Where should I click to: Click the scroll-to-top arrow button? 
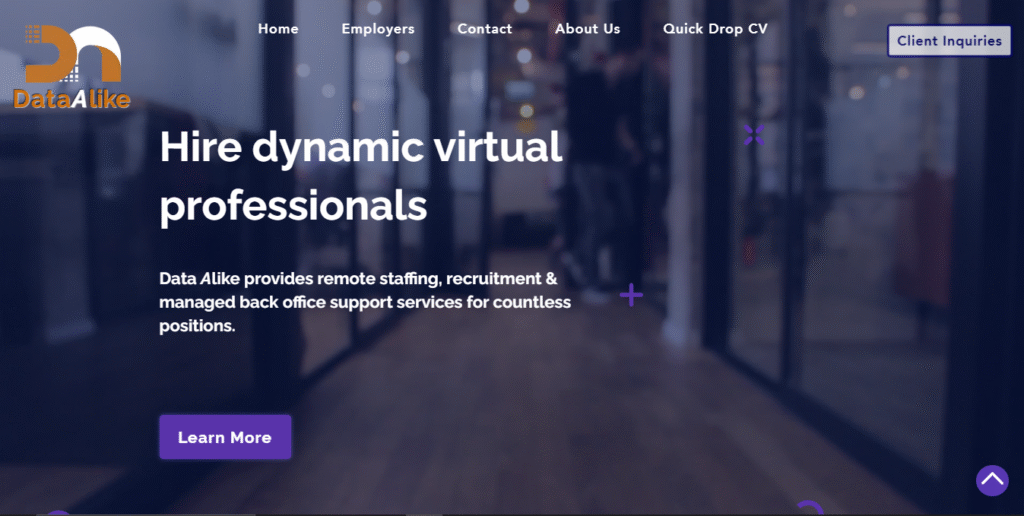(992, 481)
